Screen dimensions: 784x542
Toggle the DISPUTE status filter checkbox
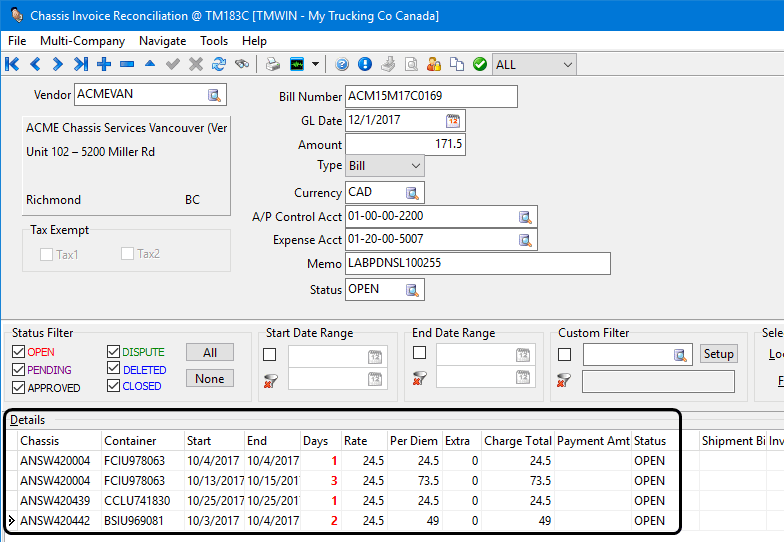(114, 352)
